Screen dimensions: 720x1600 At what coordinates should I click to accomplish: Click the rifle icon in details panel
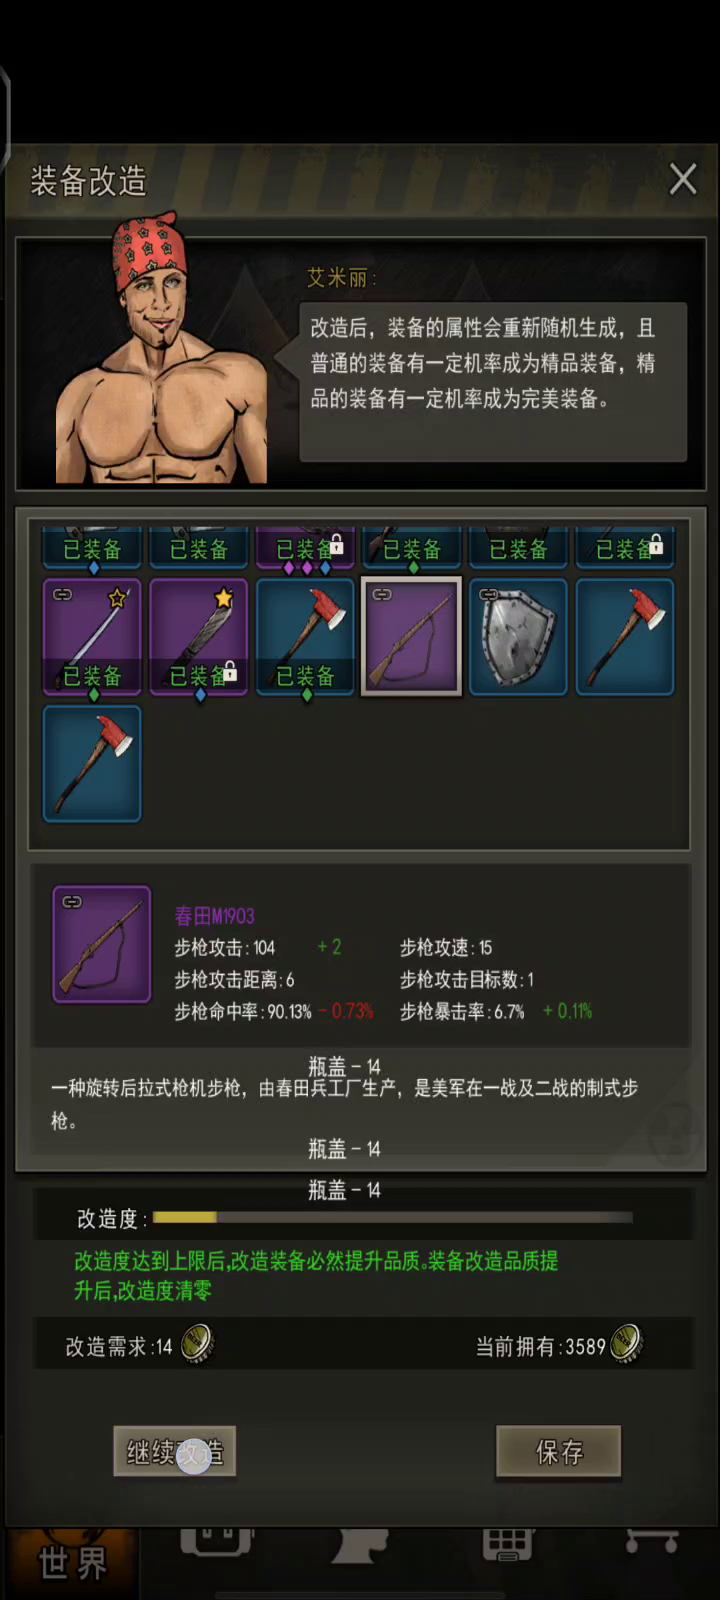point(102,944)
